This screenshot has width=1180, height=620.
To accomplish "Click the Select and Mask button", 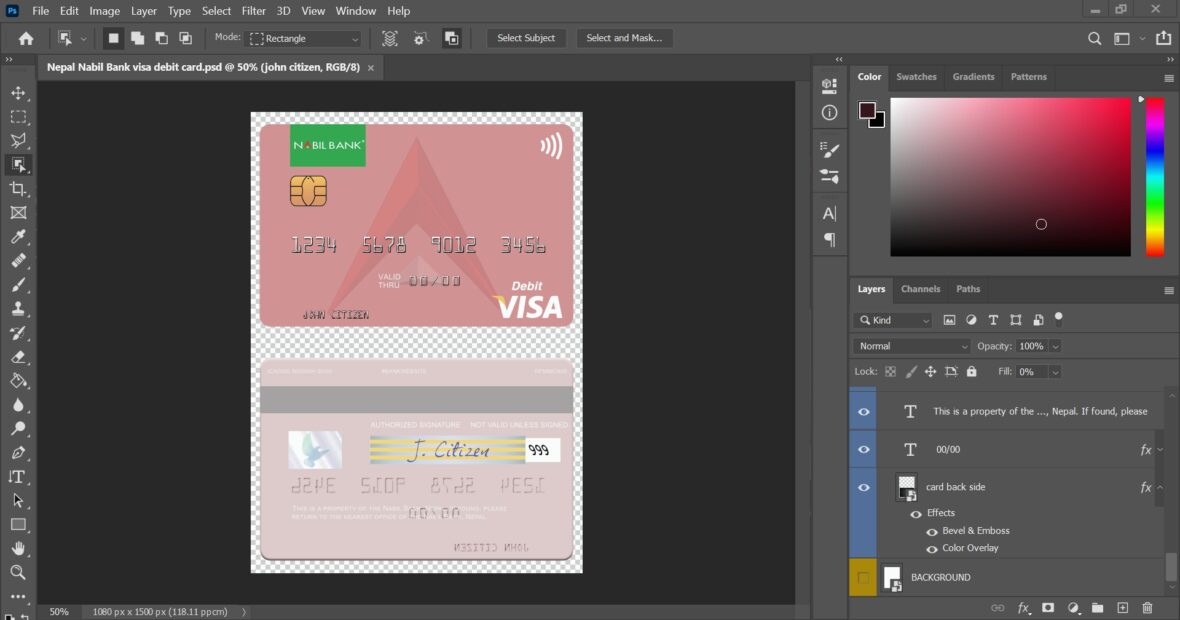I will pos(624,37).
